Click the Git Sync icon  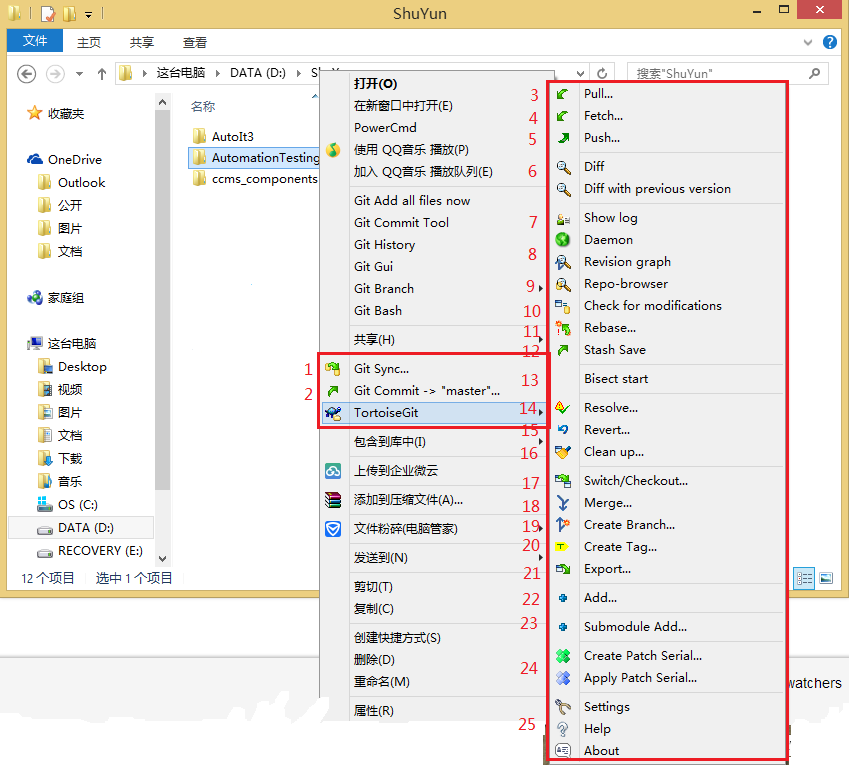333,369
